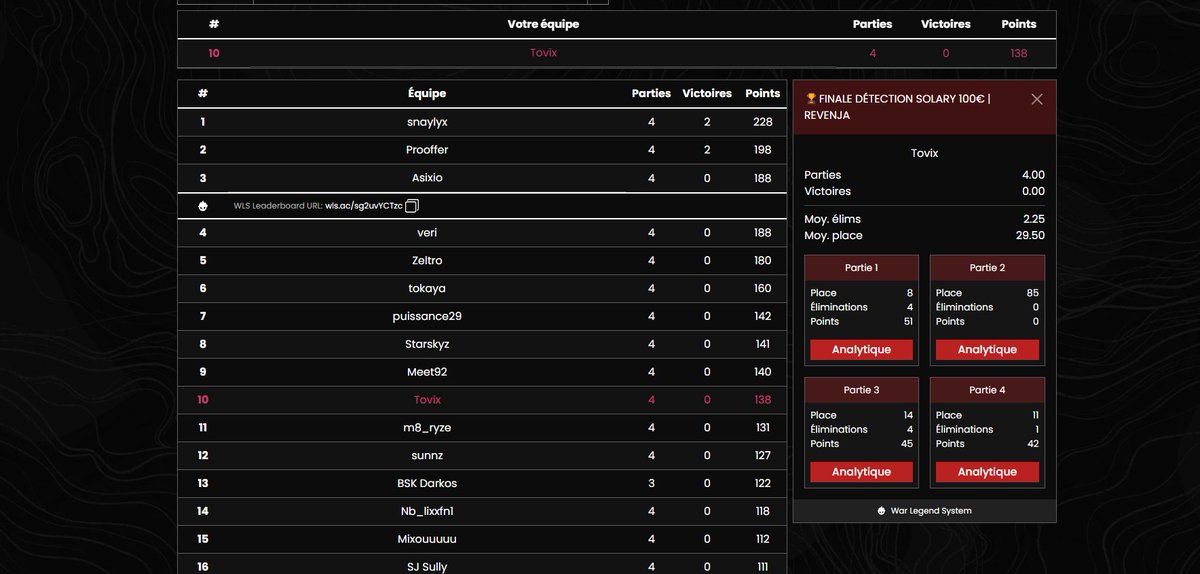Click the Tovix name in stats panel

pos(925,154)
